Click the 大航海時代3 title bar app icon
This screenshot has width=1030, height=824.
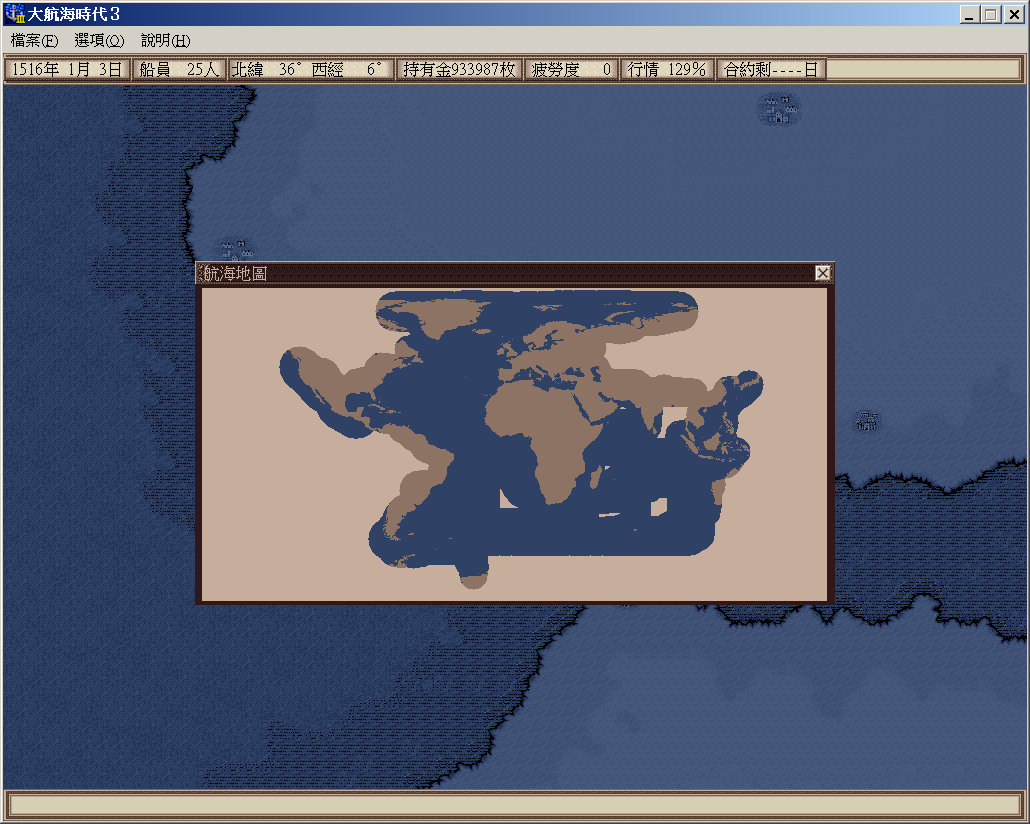(15, 14)
